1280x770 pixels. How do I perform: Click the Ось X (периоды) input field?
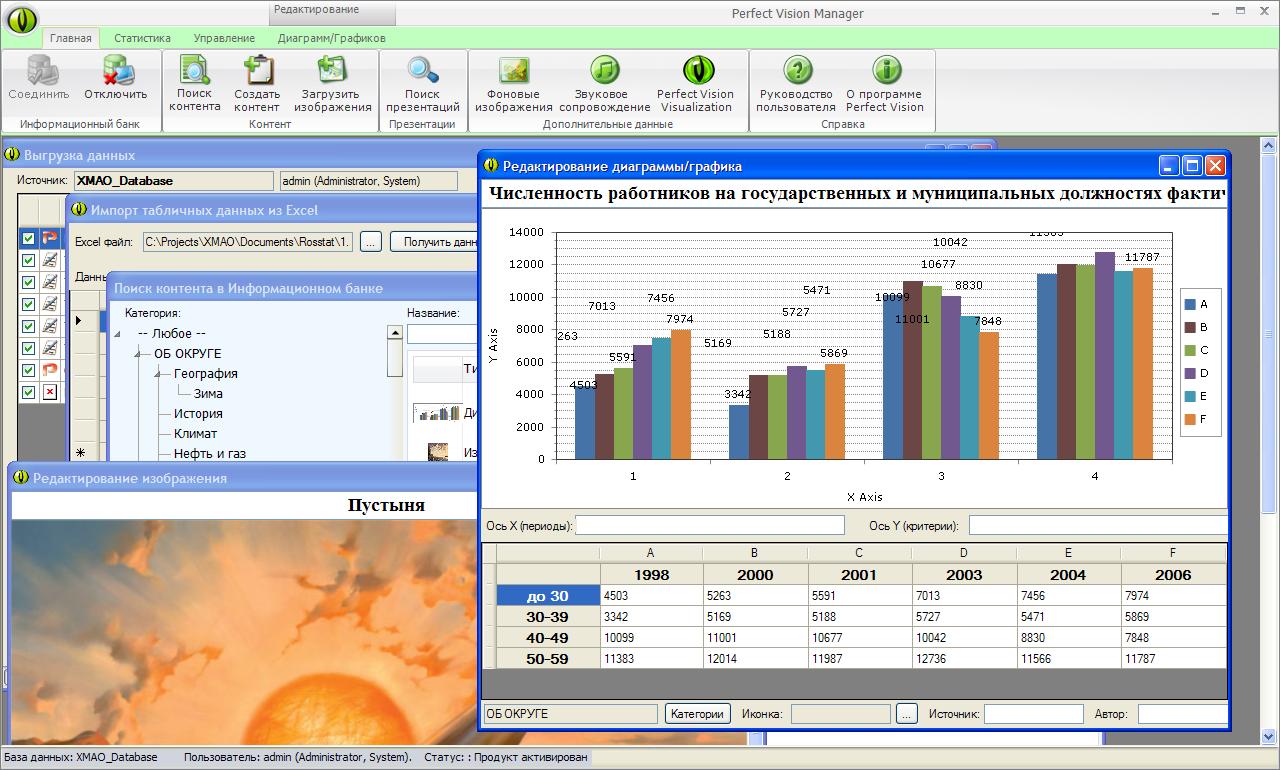pos(710,526)
